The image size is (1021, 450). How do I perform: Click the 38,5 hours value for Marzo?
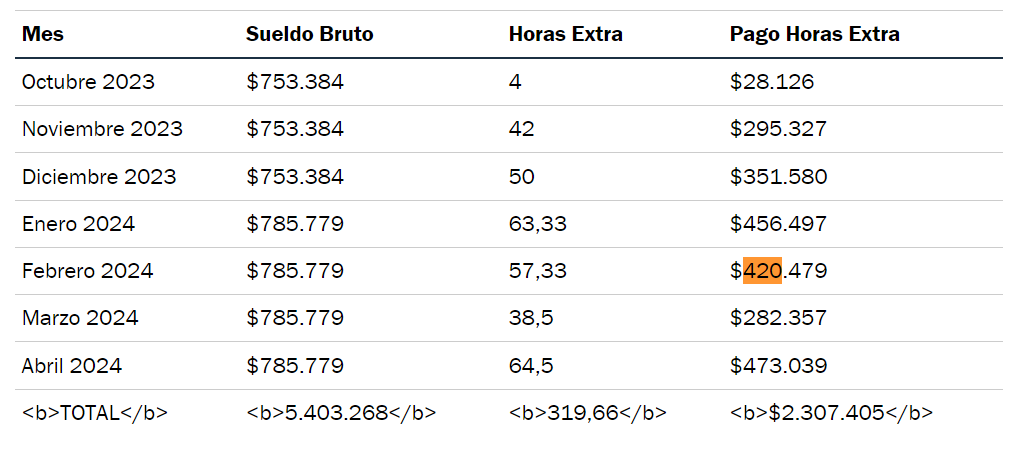531,318
